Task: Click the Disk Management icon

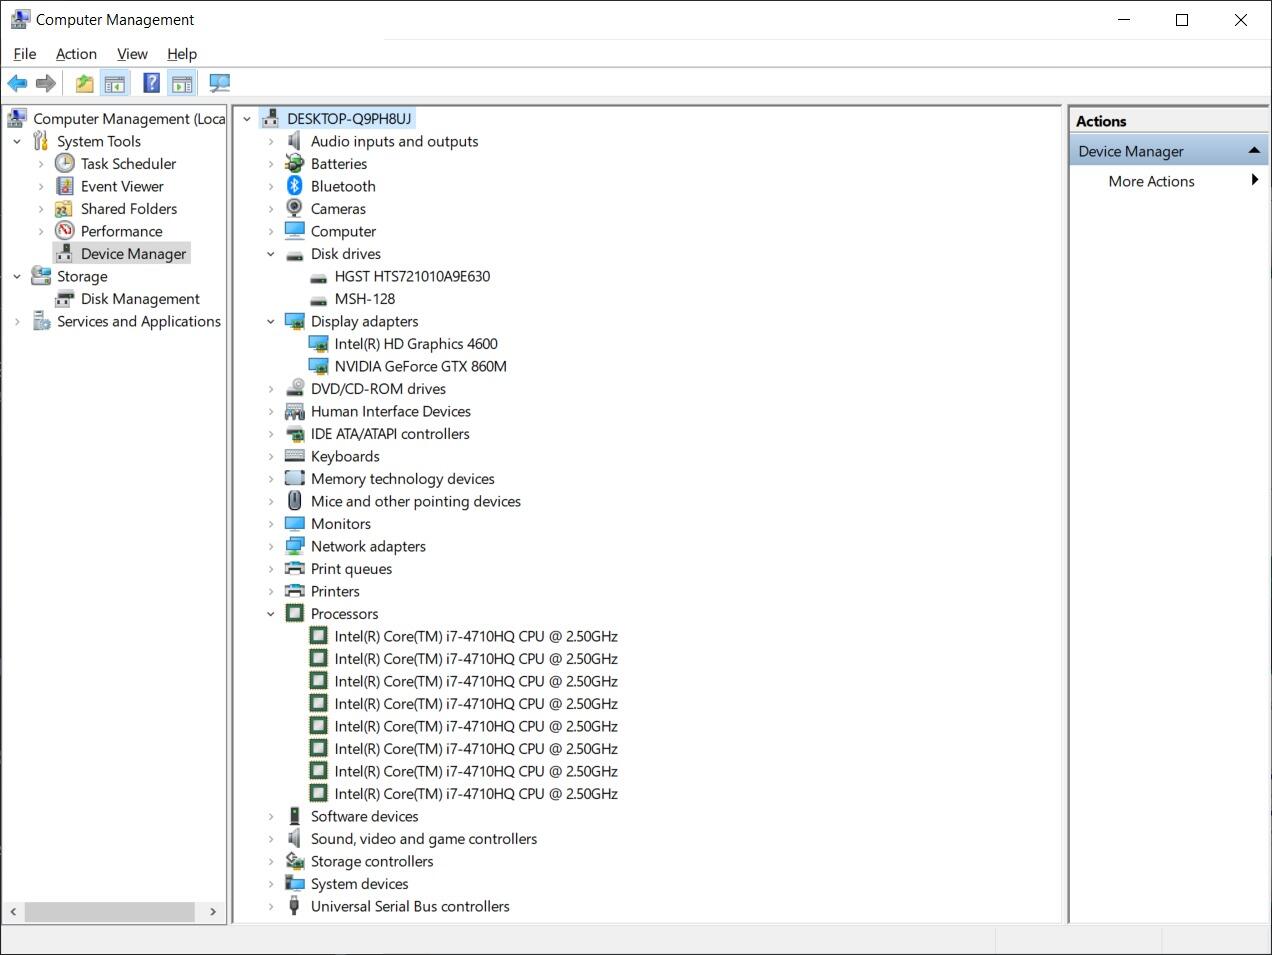Action: click(x=65, y=298)
